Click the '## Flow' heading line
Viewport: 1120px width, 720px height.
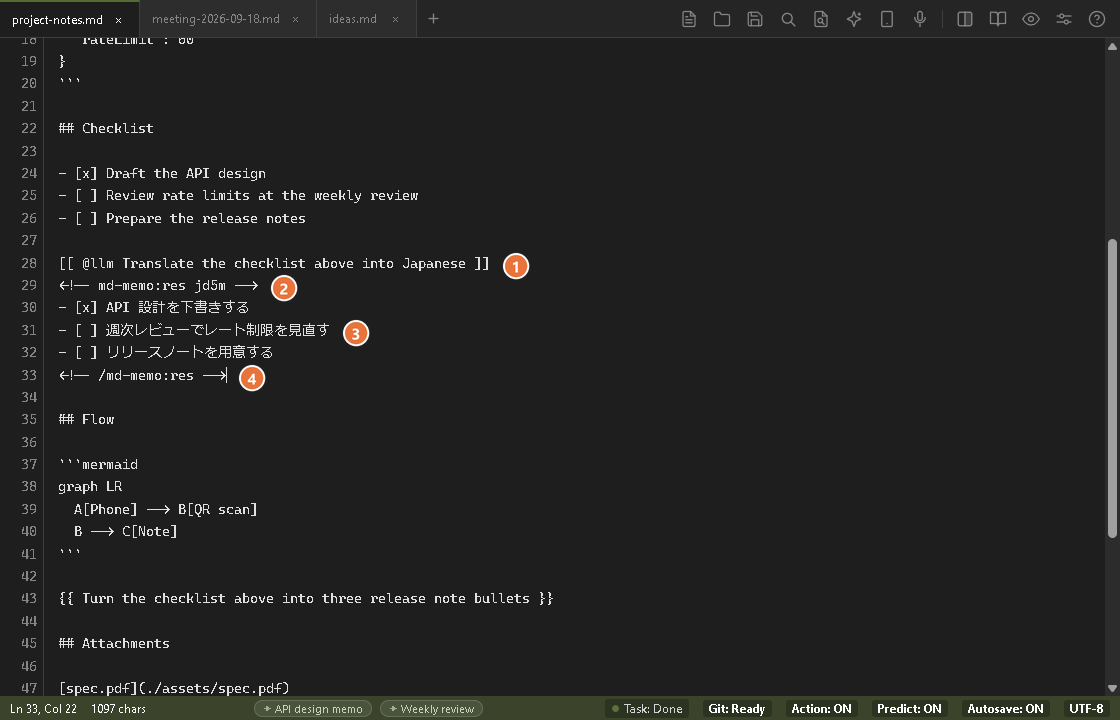pos(86,419)
